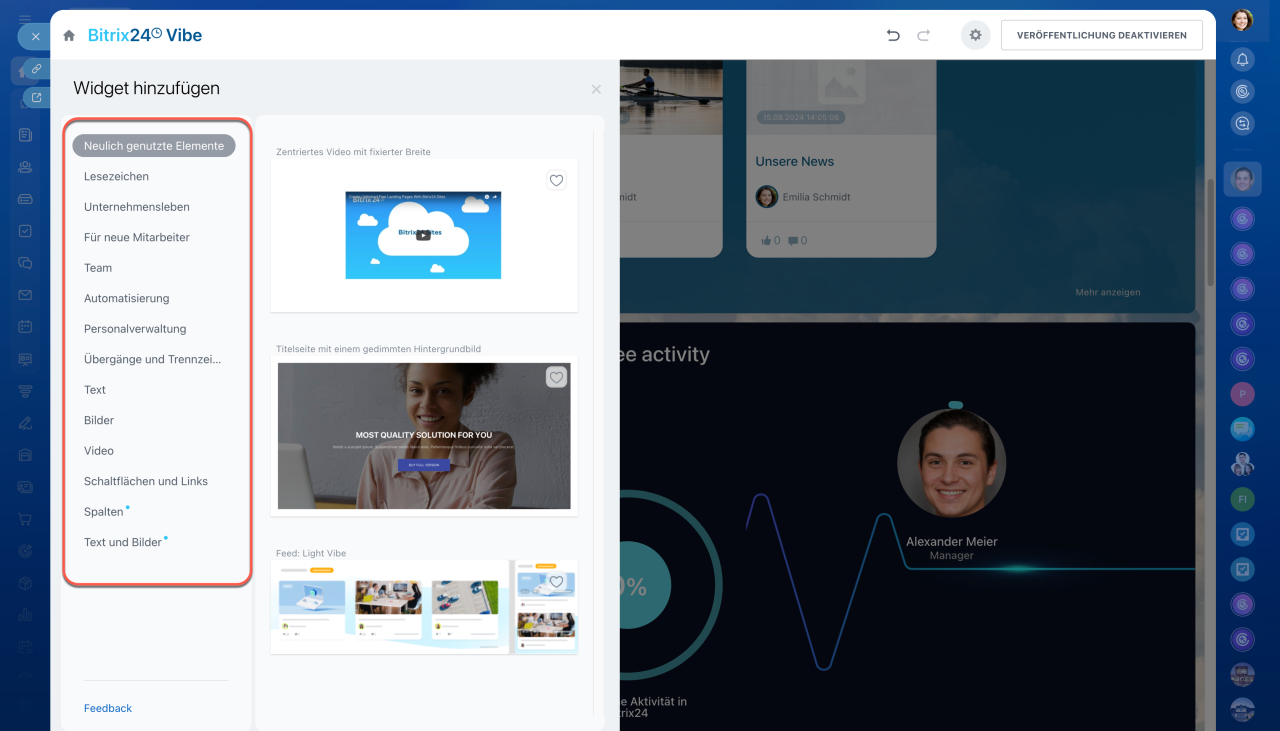
Task: Open the Unsere News link
Action: 795,161
